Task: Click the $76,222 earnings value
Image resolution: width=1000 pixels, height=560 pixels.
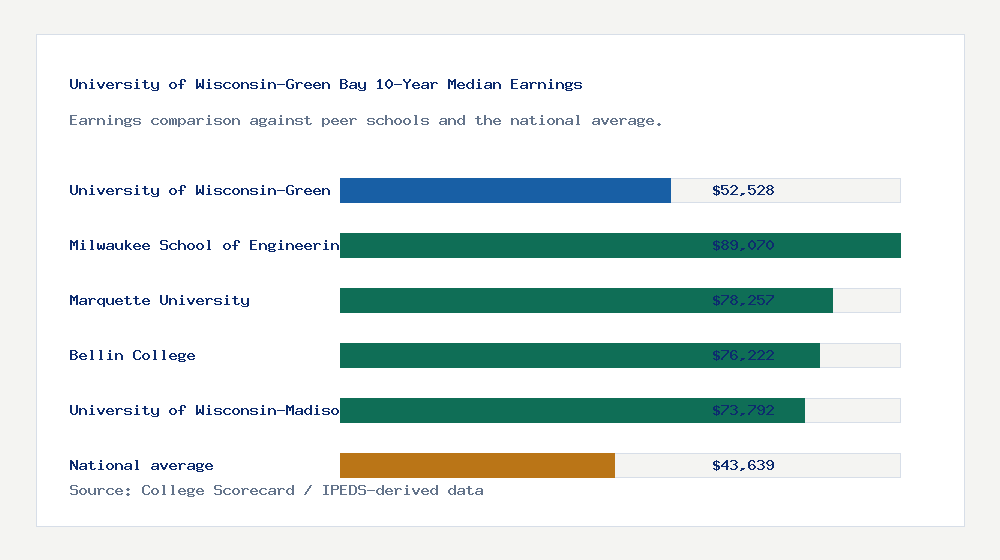Action: 743,355
